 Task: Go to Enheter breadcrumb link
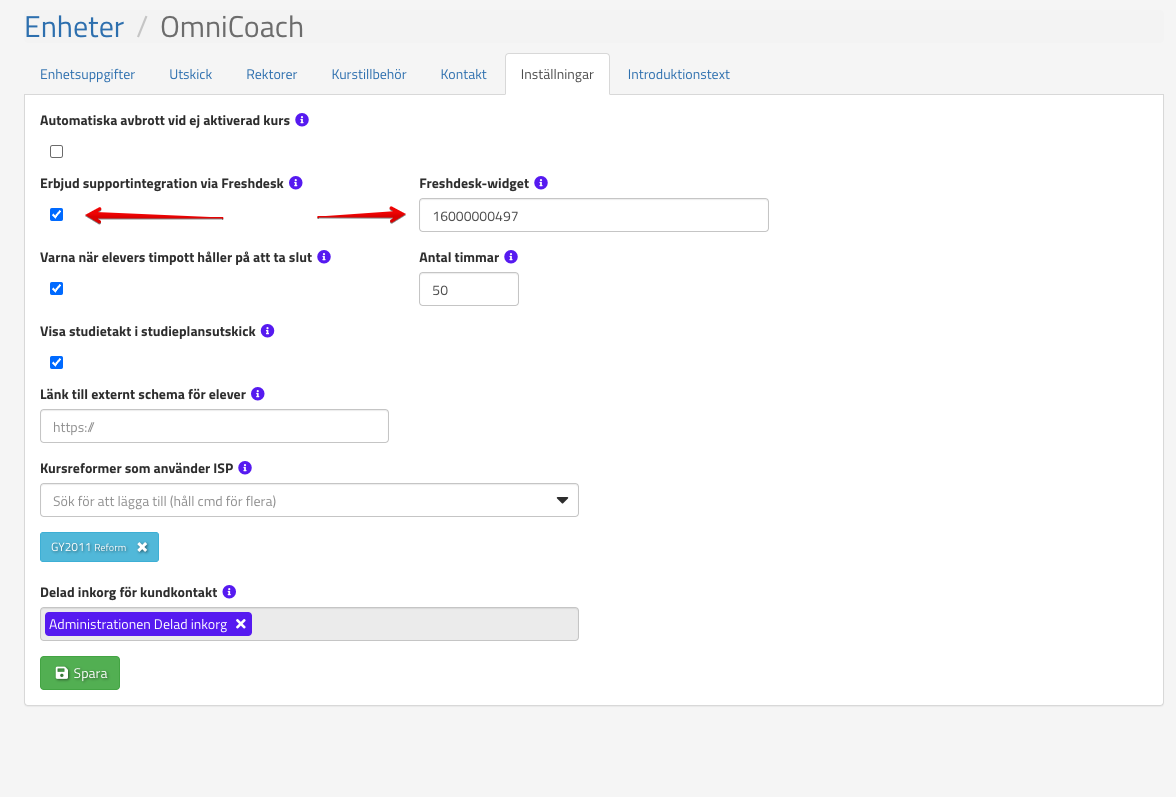74,27
